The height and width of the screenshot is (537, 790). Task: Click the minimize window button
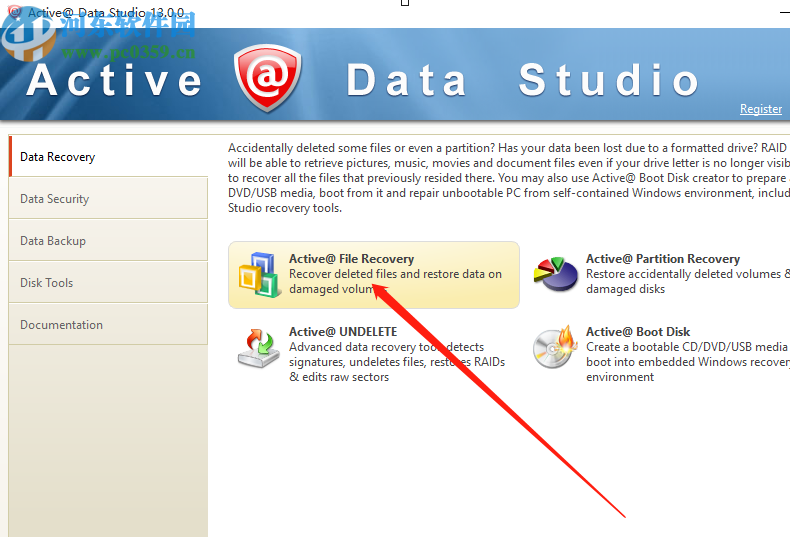[x=784, y=12]
